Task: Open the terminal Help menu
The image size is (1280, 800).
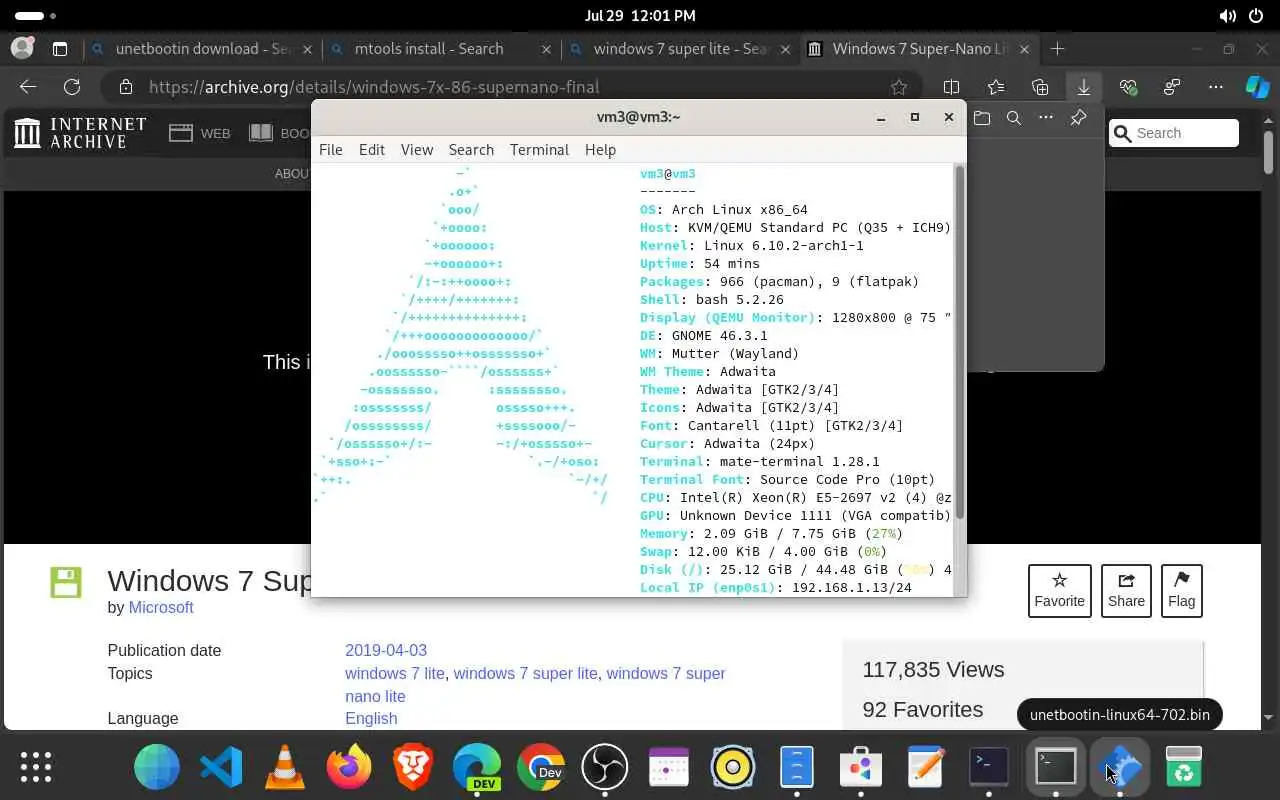Action: pos(600,149)
